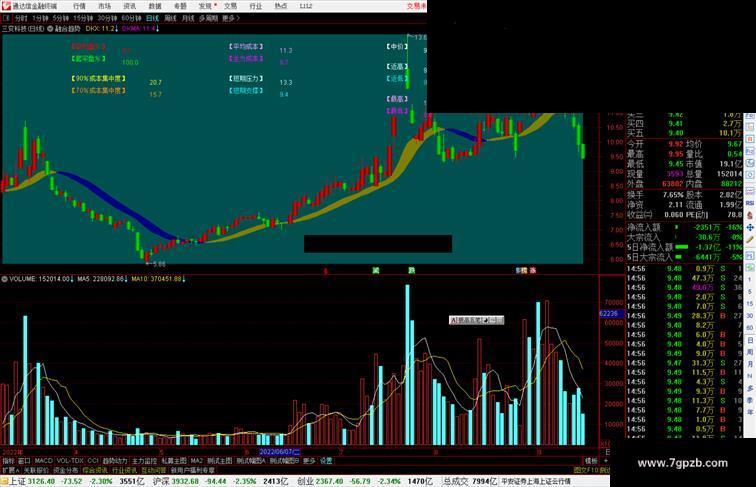Select the 月 period shortcut in sidebar
Viewport: 756px width, 487px height.
[750, 365]
